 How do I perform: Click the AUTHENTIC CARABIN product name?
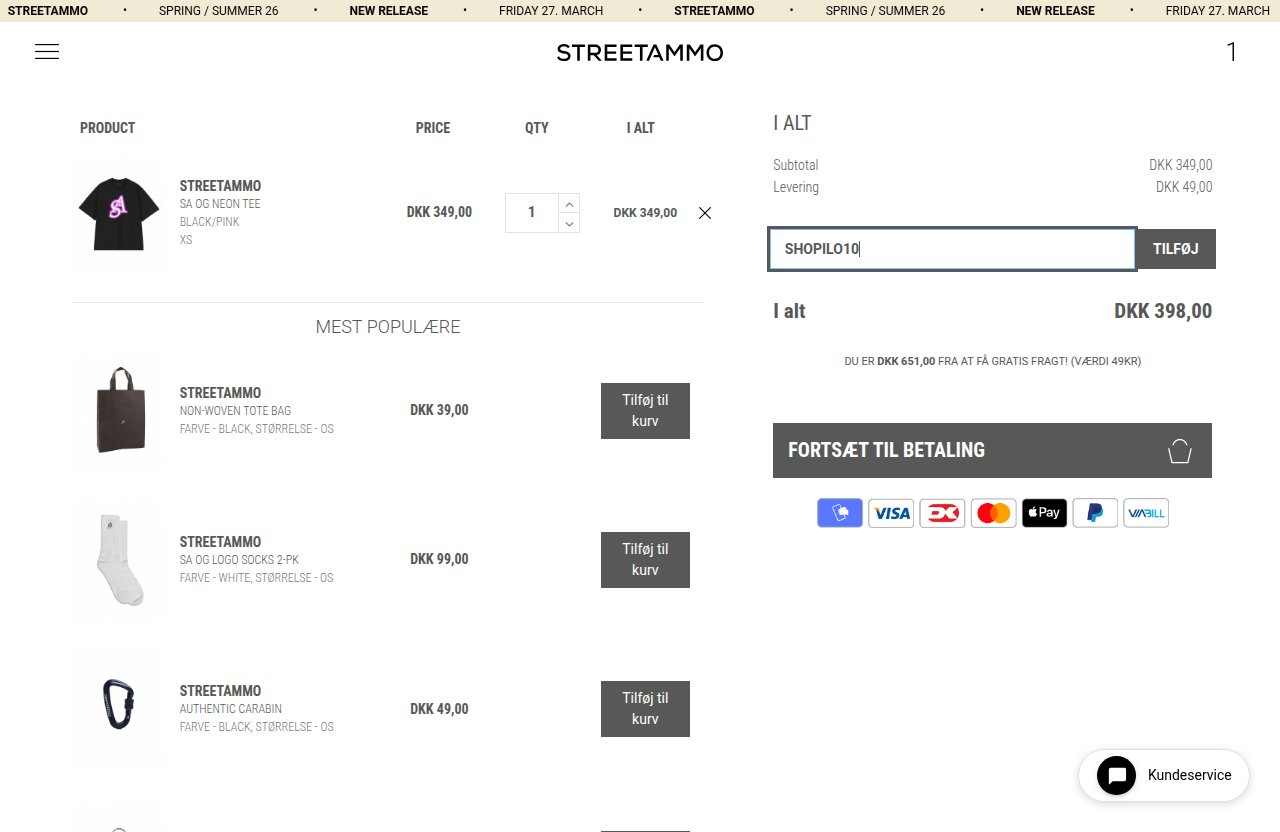click(231, 709)
